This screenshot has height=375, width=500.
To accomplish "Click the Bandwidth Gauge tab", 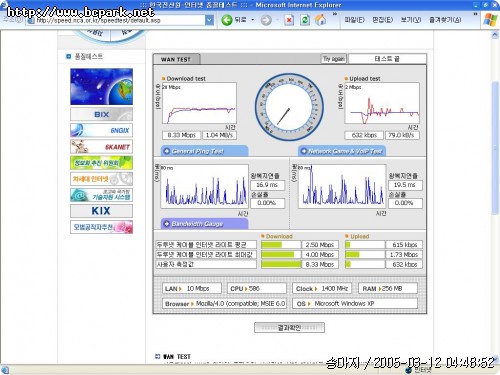I will coord(204,224).
